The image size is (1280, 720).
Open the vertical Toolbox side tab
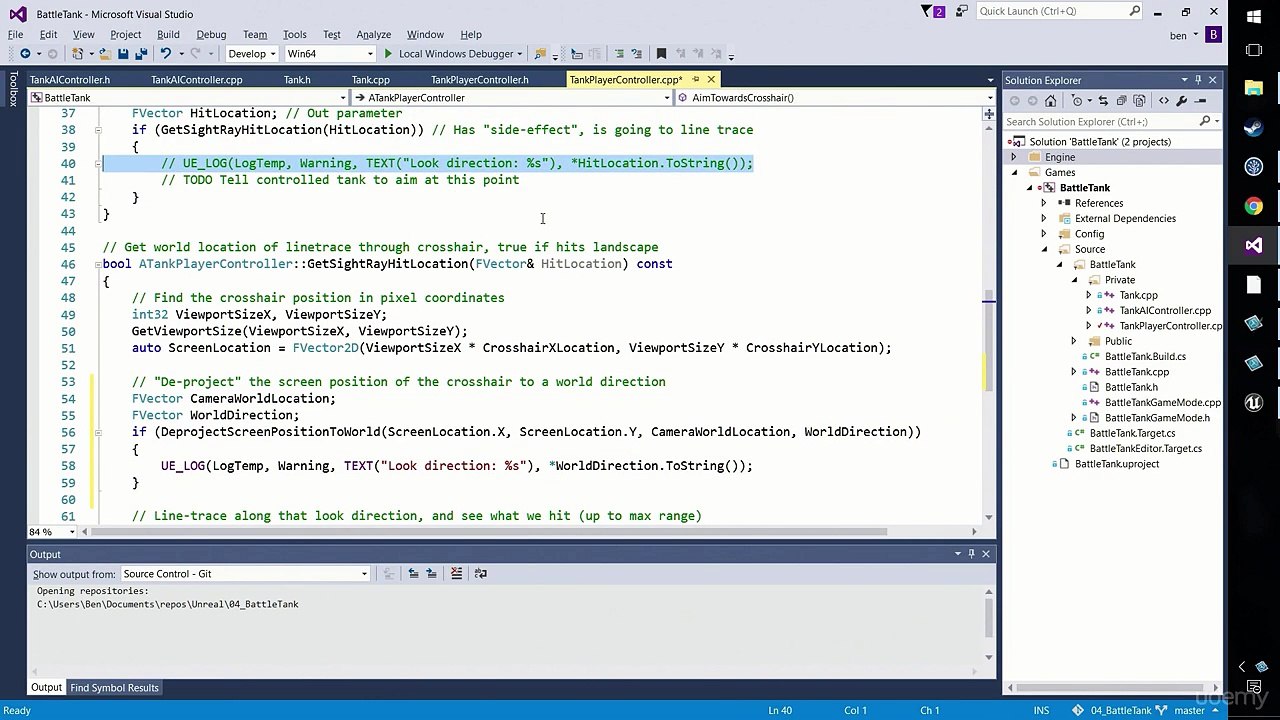13,88
